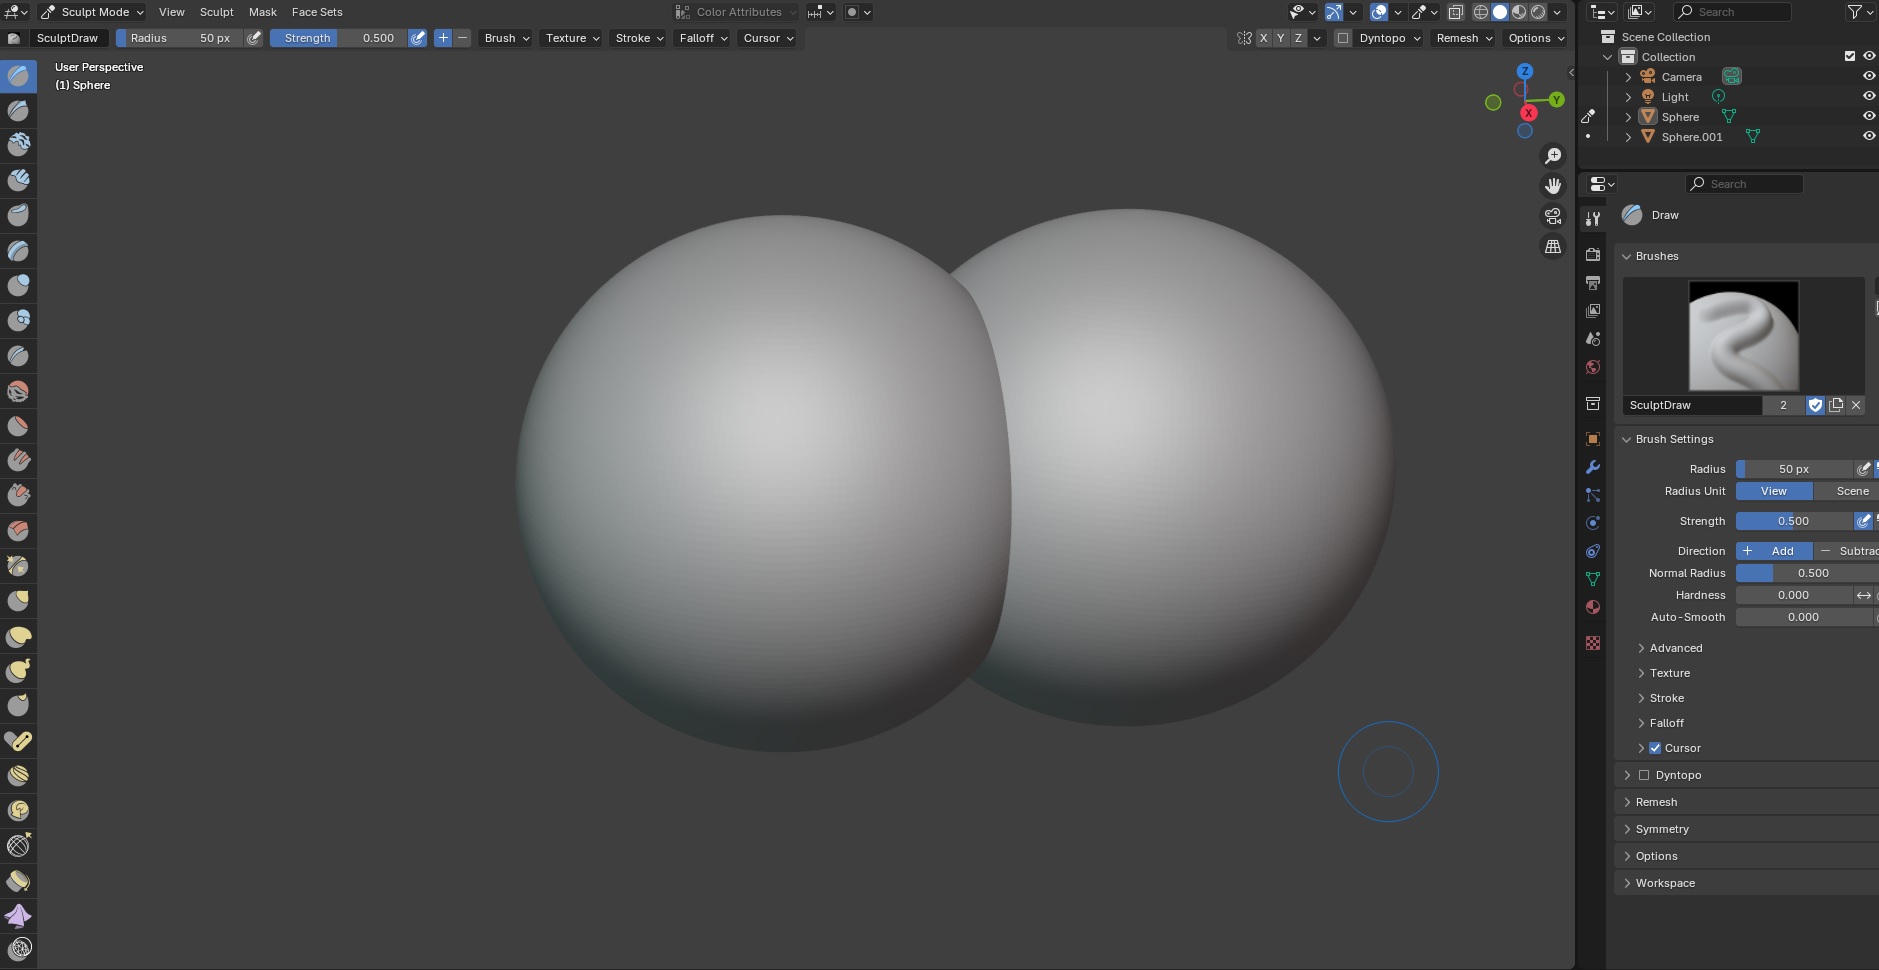Expand the Advanced brush settings
1879x970 pixels.
click(1675, 648)
